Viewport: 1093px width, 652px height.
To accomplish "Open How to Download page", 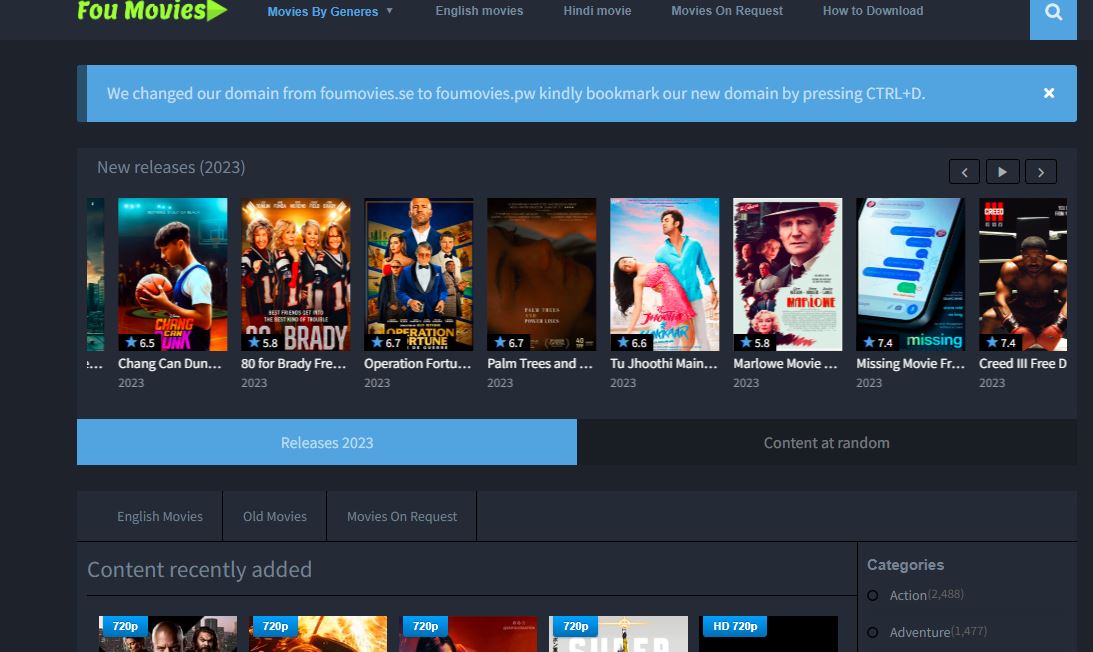I will point(873,11).
